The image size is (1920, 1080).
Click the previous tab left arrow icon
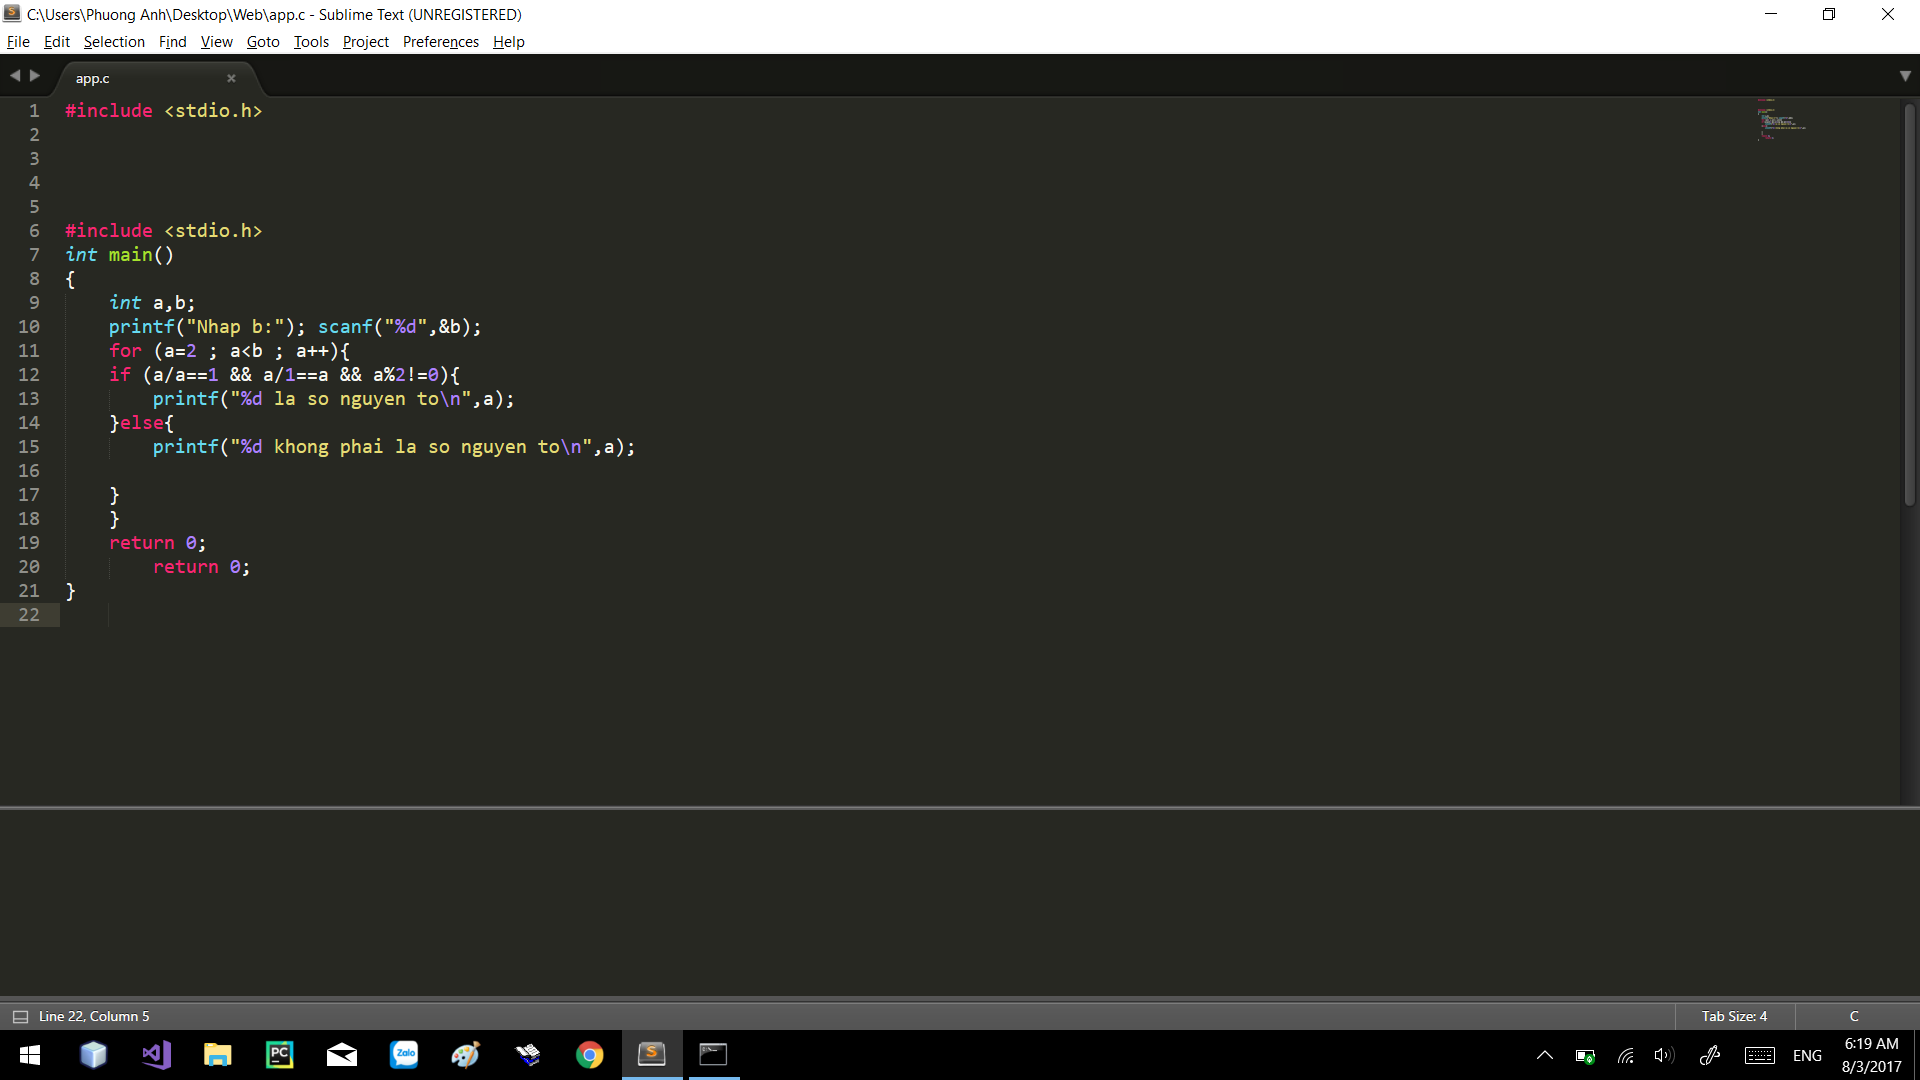click(x=15, y=76)
